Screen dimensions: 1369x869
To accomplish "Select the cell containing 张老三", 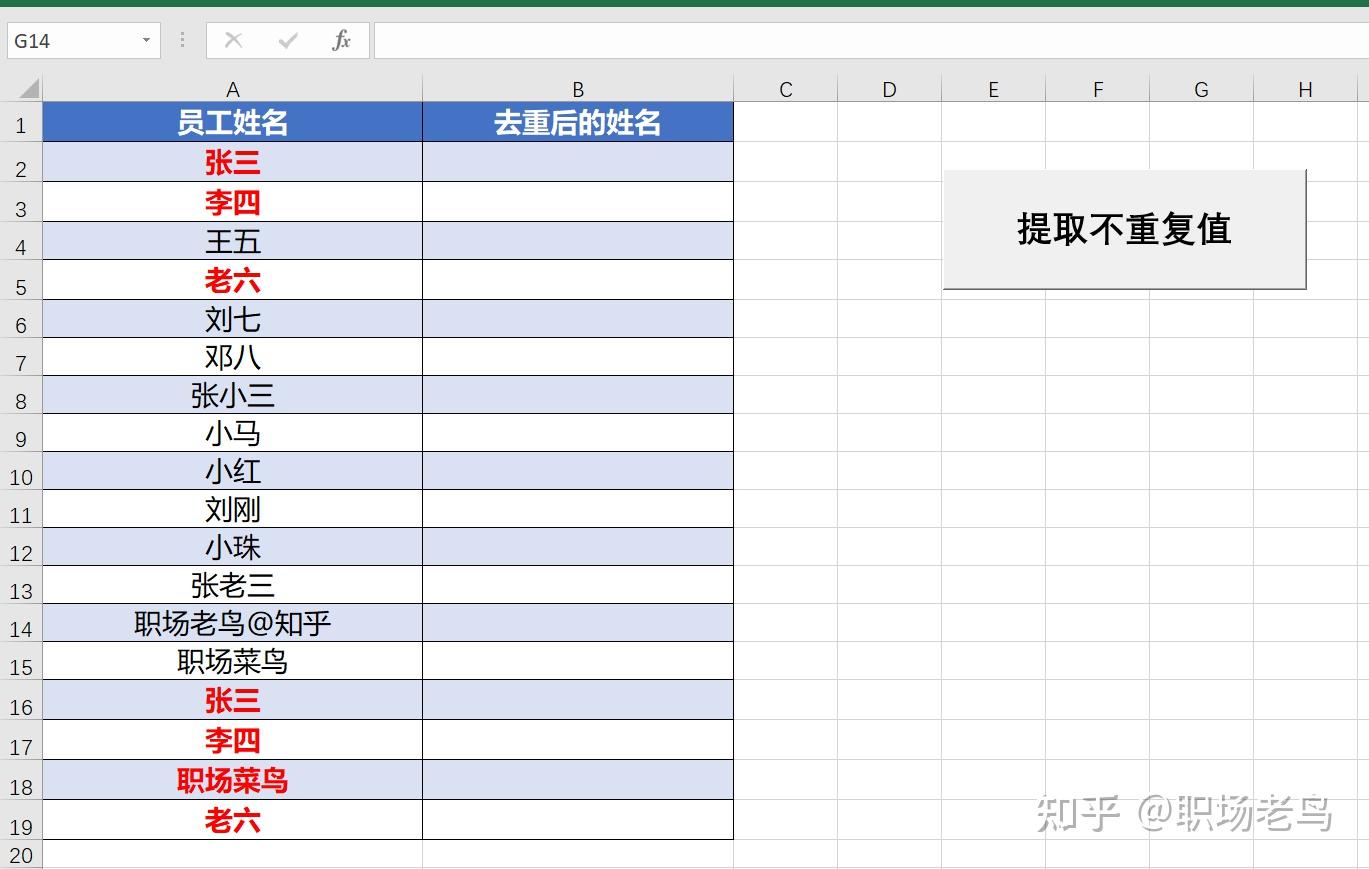I will pos(232,585).
